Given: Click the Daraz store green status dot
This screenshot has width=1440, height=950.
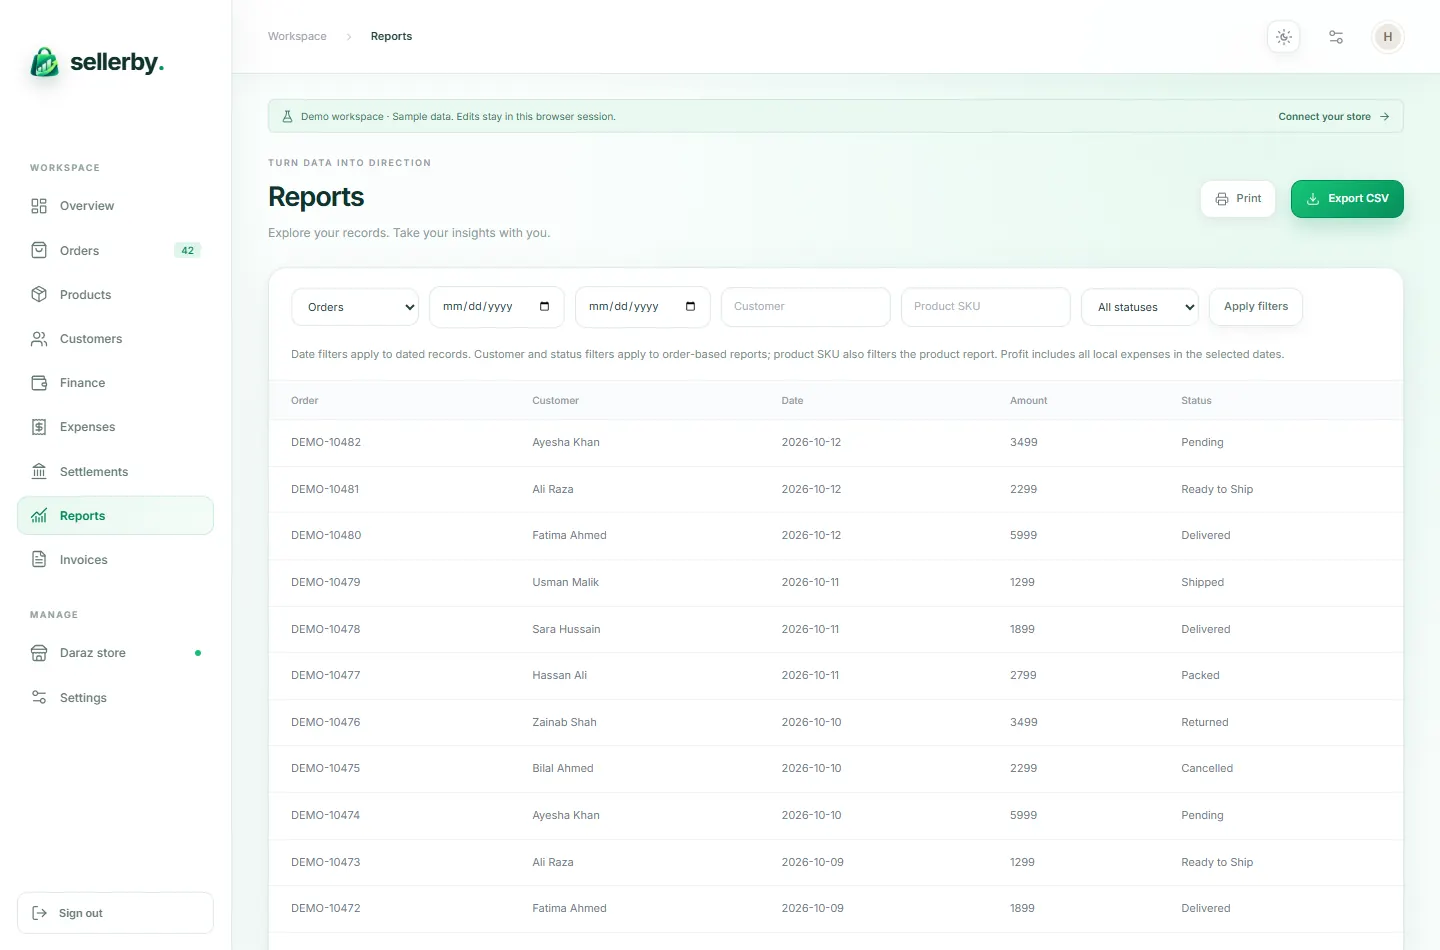Looking at the screenshot, I should click(x=198, y=653).
